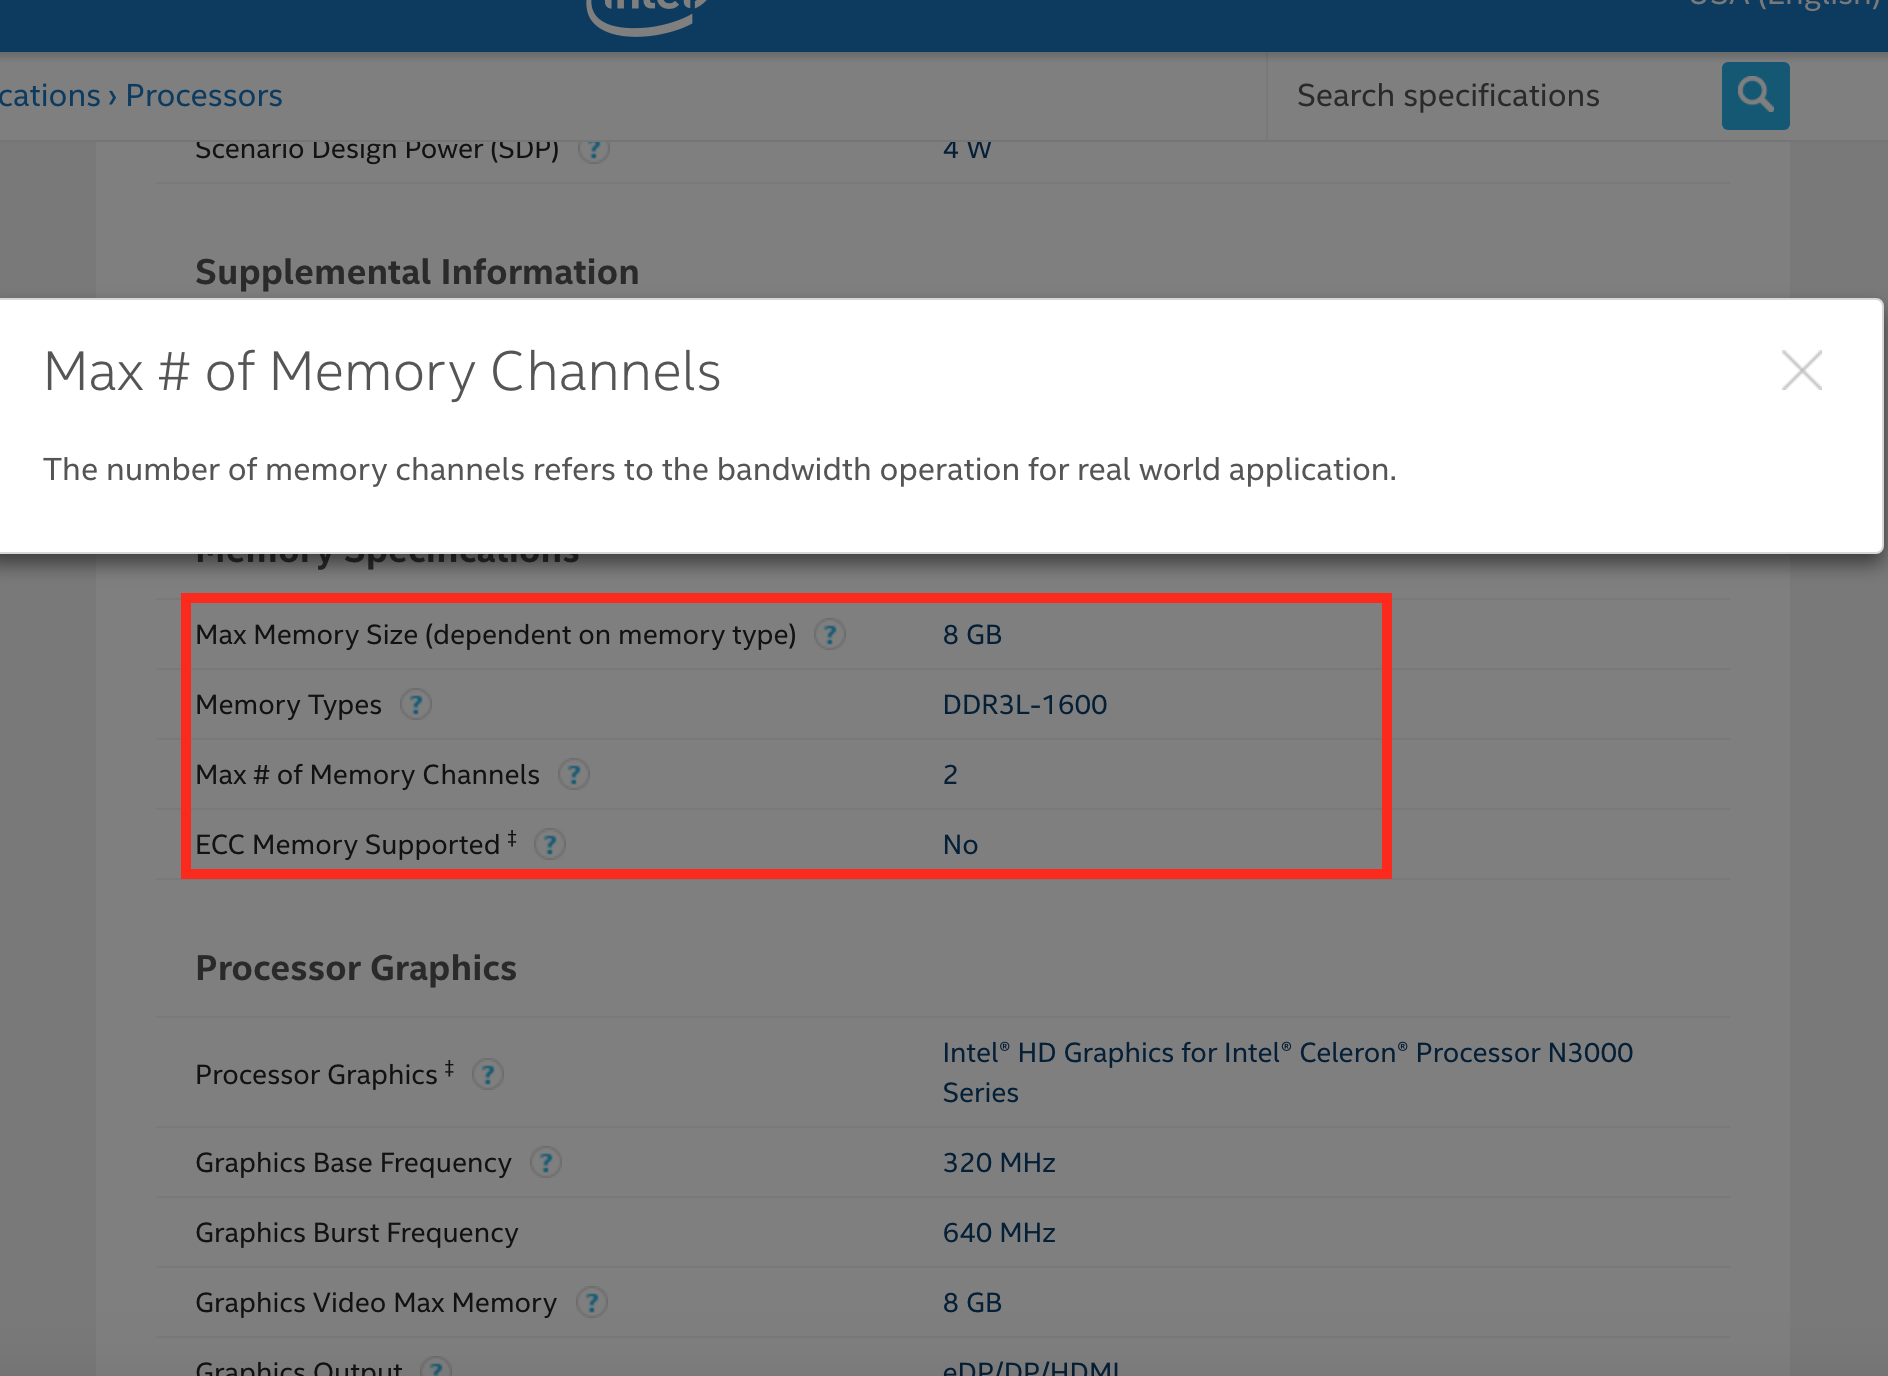The image size is (1888, 1376).
Task: Open help for Scenario Design Power
Action: (x=594, y=150)
